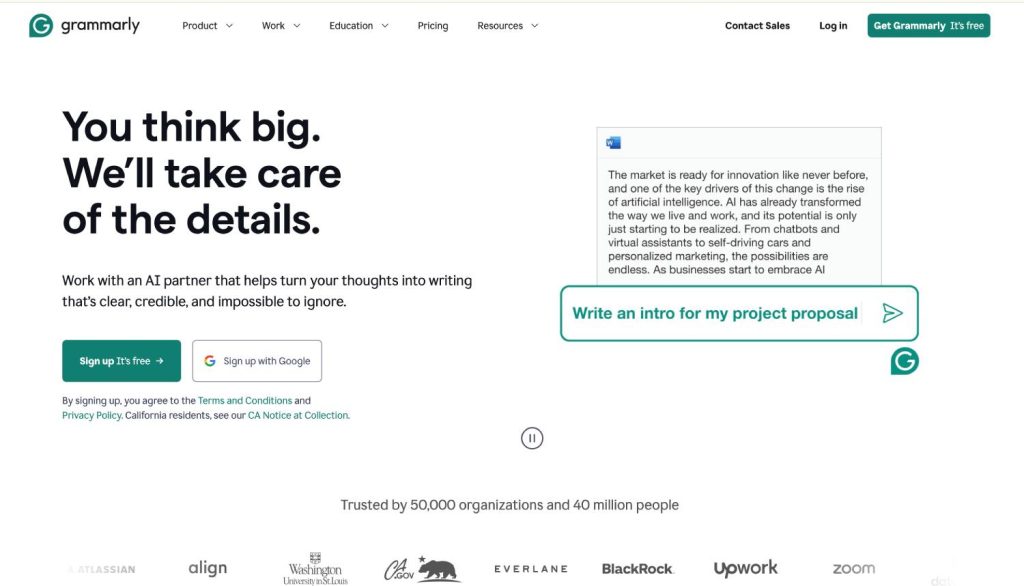This screenshot has width=1024, height=586.
Task: Click the Microsoft Word icon on the document preview
Action: (x=612, y=142)
